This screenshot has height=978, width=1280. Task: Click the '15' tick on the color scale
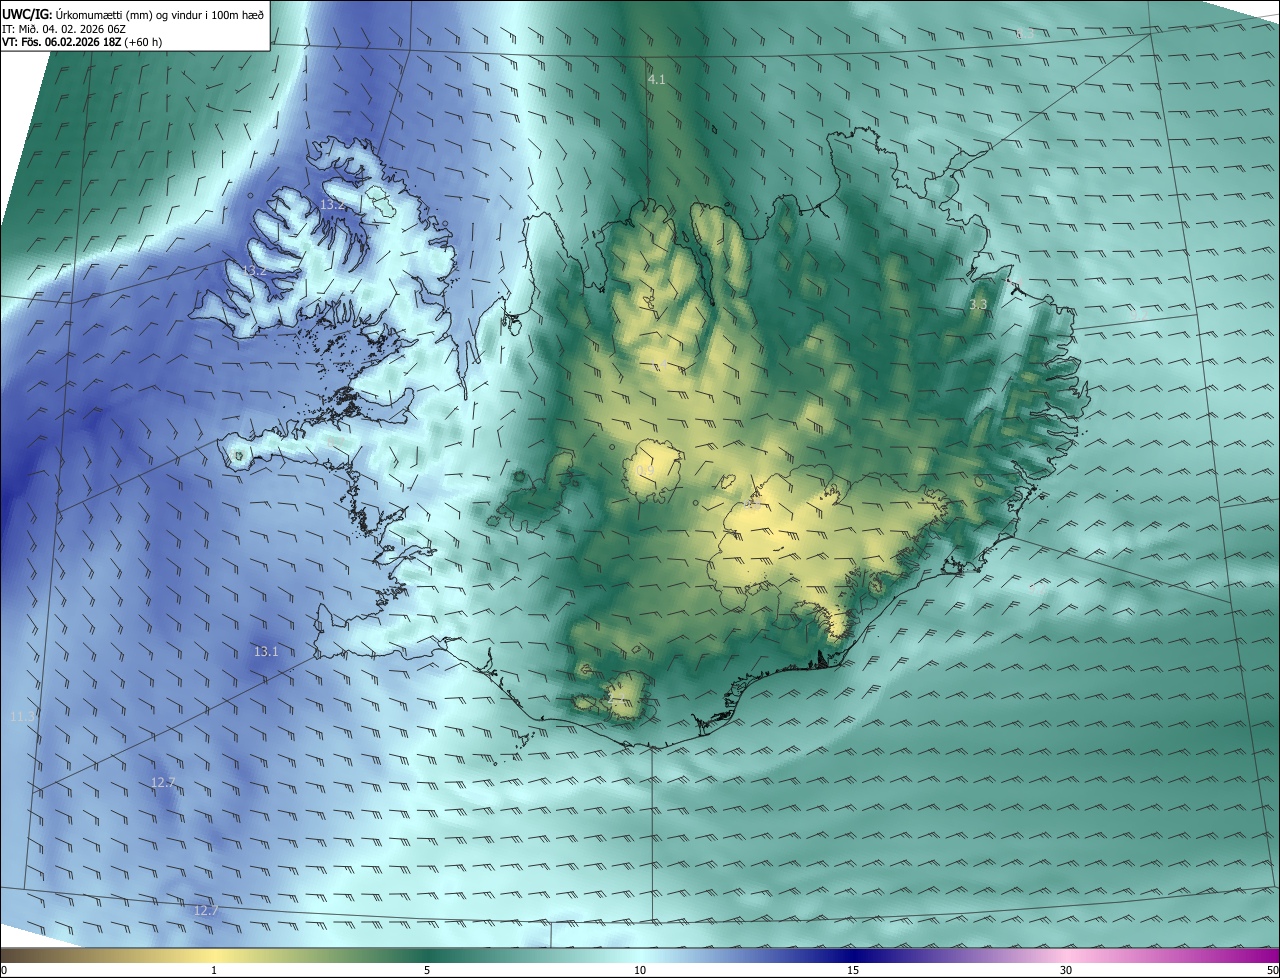click(x=853, y=970)
